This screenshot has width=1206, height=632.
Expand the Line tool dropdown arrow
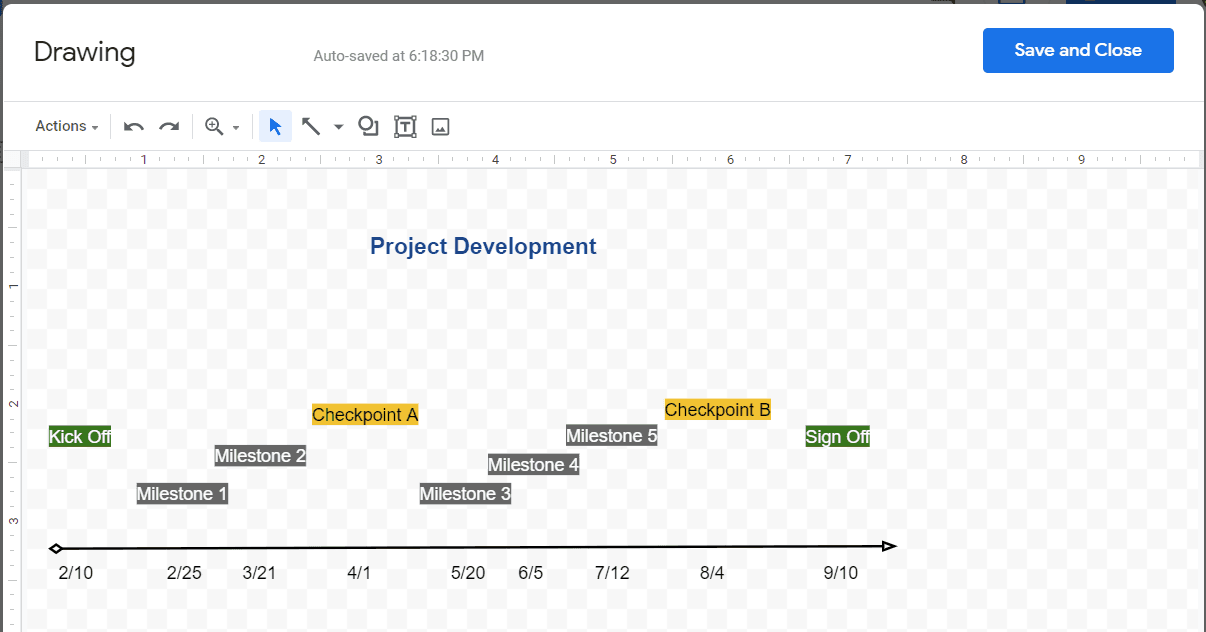[337, 126]
